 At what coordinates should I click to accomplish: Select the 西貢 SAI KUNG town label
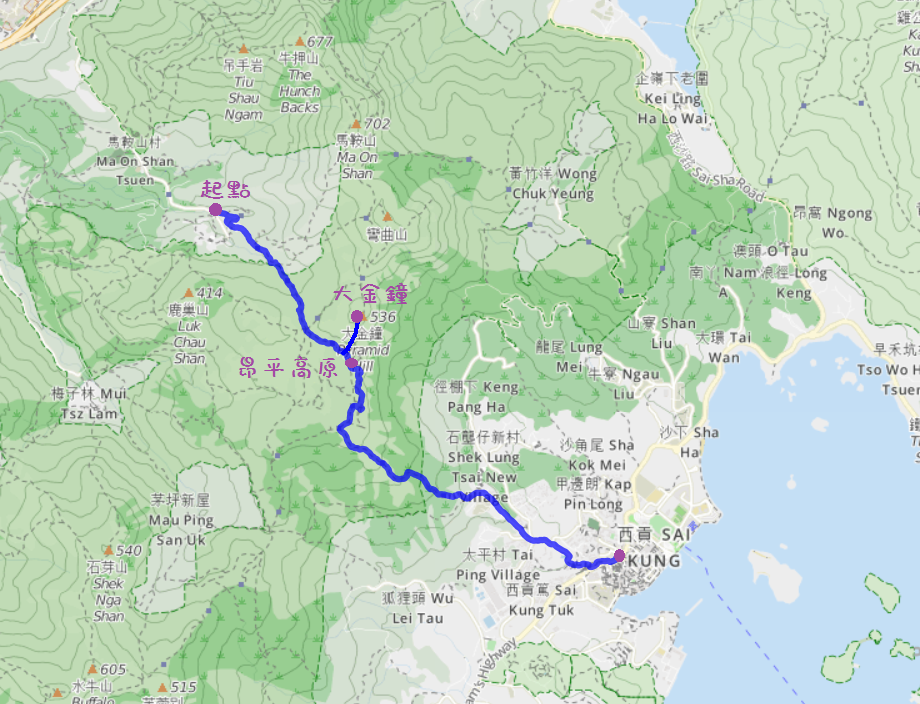pos(654,547)
